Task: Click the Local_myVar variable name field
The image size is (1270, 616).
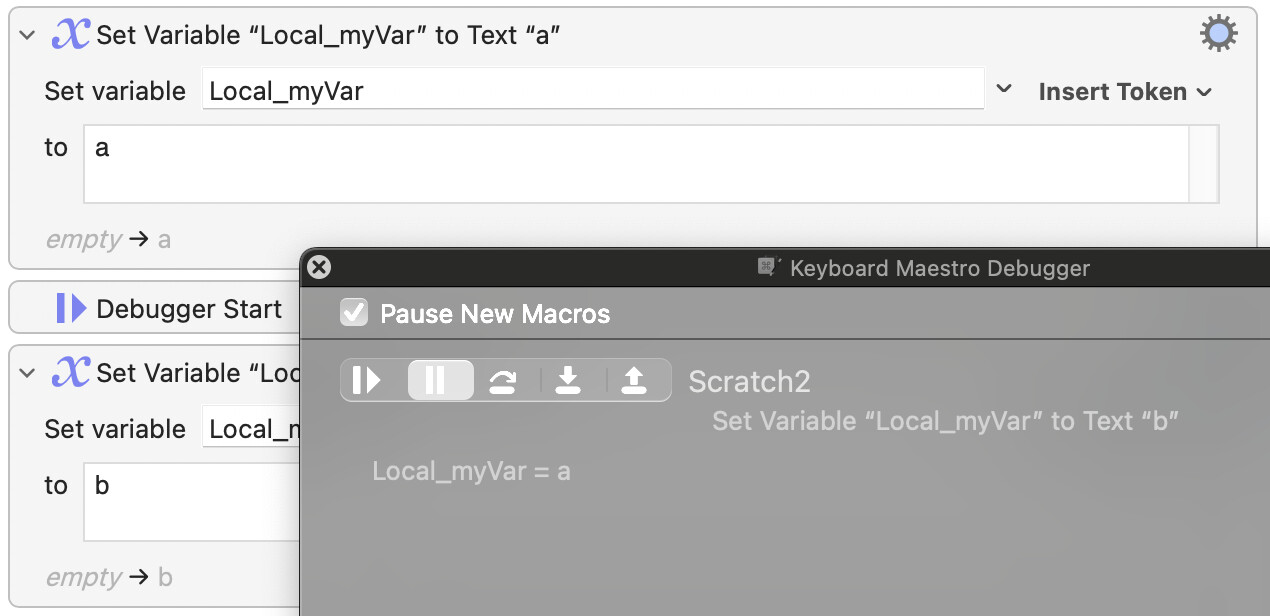Action: point(593,90)
